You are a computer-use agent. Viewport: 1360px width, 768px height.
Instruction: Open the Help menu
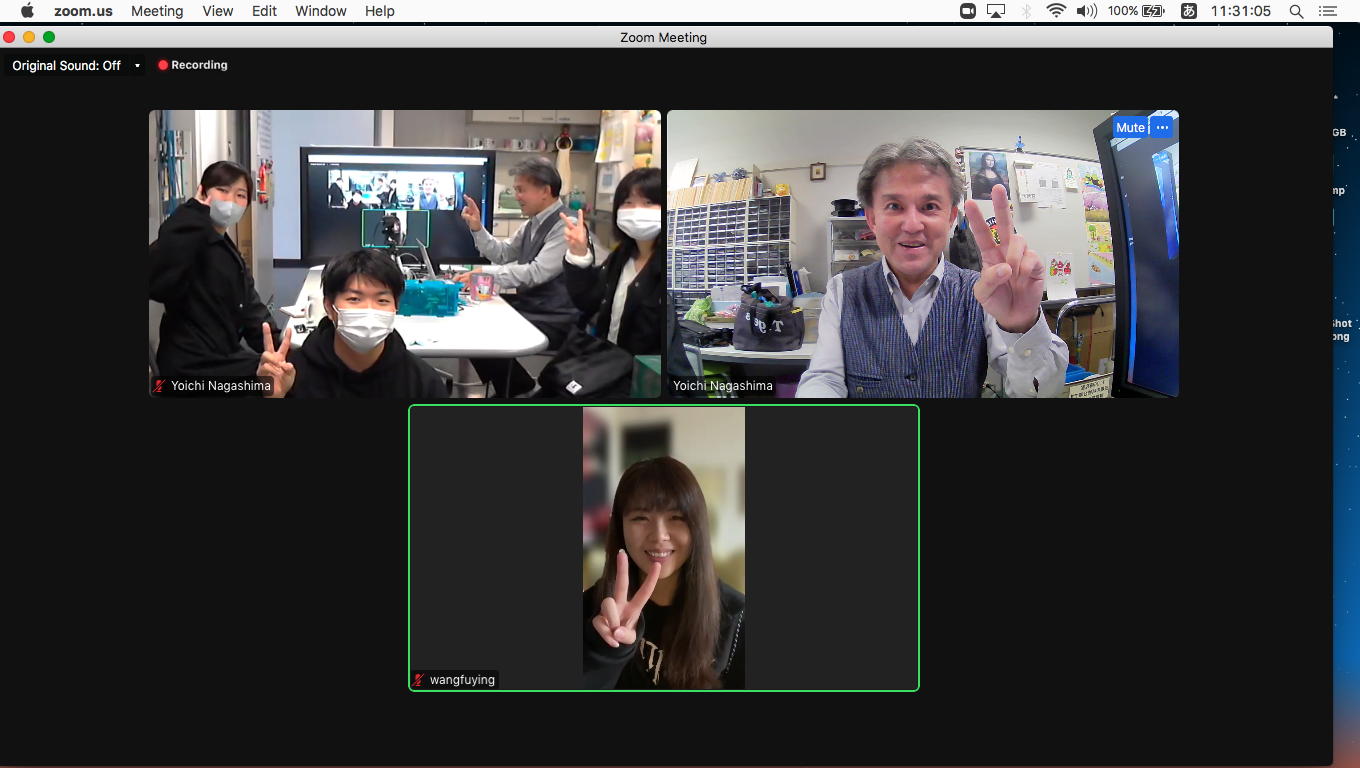click(x=380, y=11)
